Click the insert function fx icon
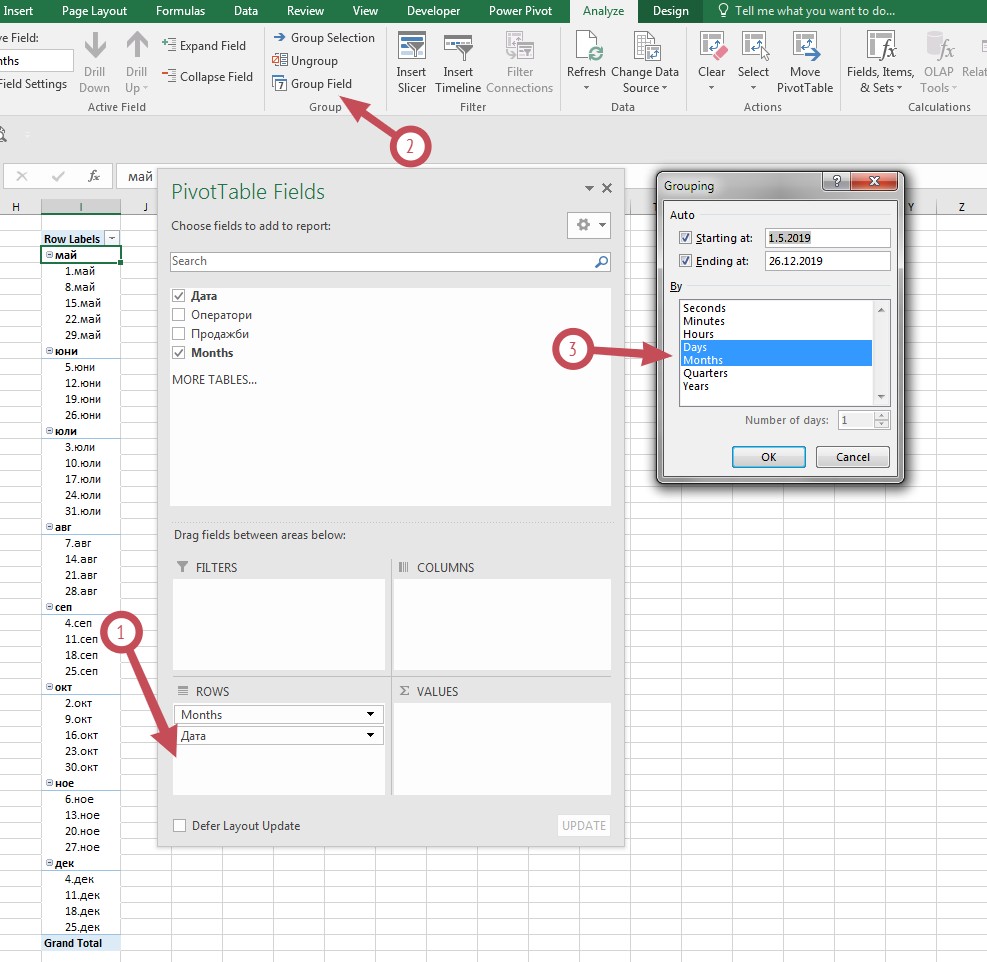Image resolution: width=987 pixels, height=962 pixels. (94, 176)
